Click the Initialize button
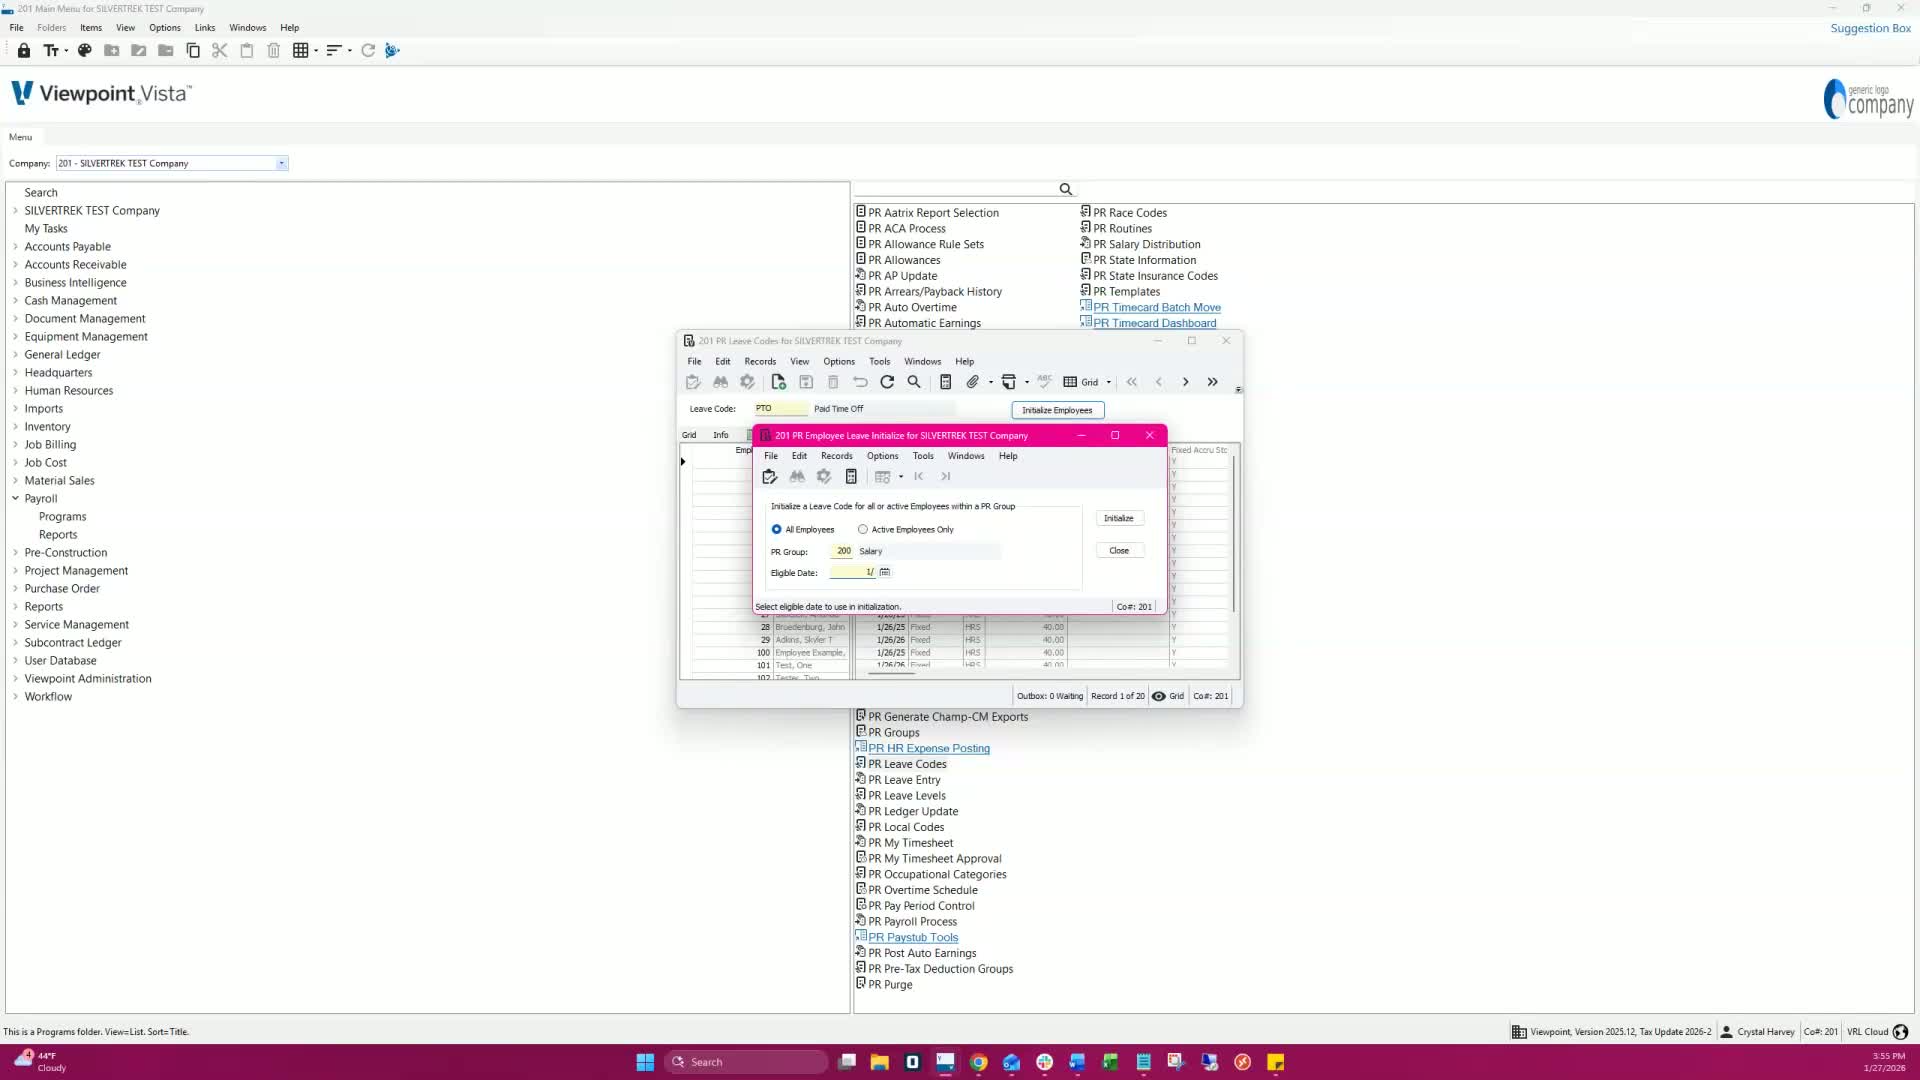Screen dimensions: 1920x1080 1118,518
